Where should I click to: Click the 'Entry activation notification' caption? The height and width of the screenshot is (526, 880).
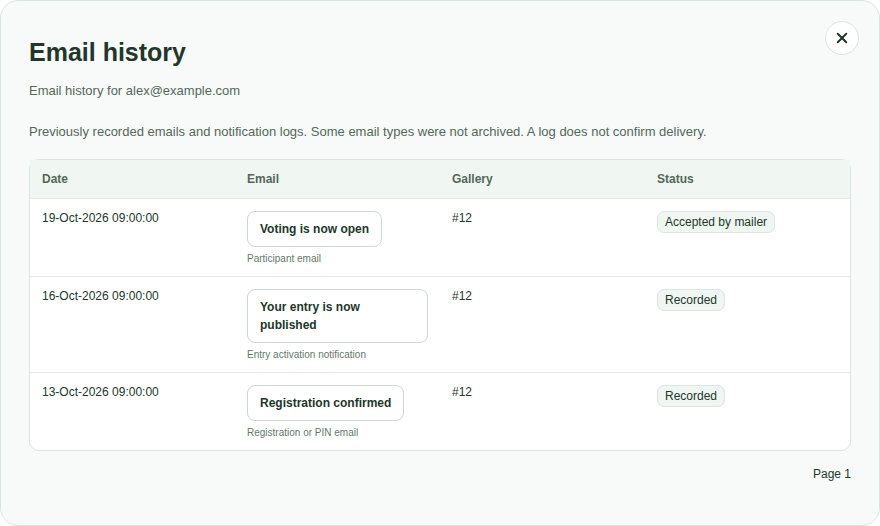click(306, 354)
